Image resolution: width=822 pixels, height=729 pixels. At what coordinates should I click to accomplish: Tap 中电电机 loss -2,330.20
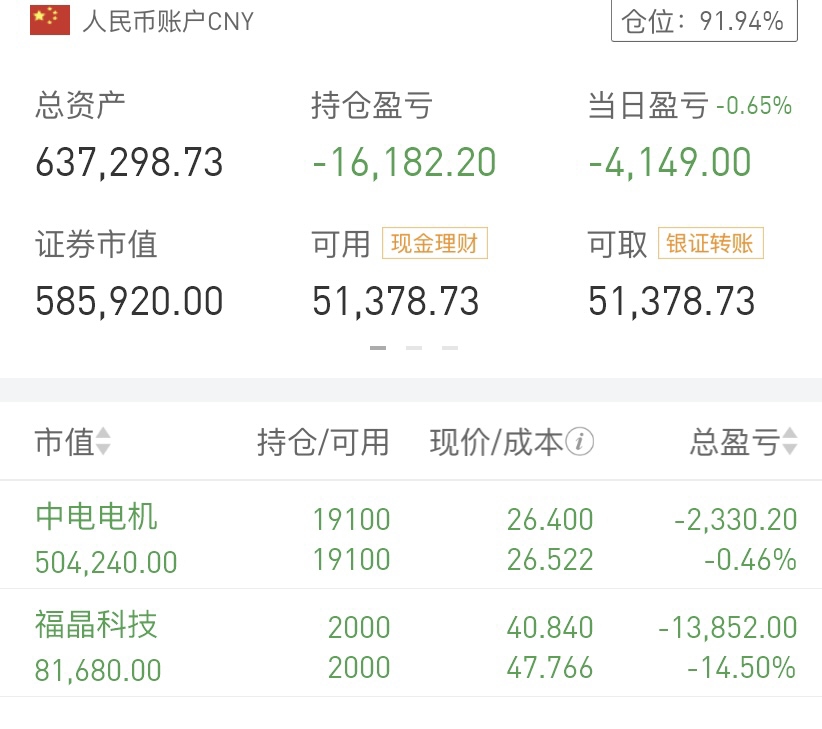pos(735,519)
